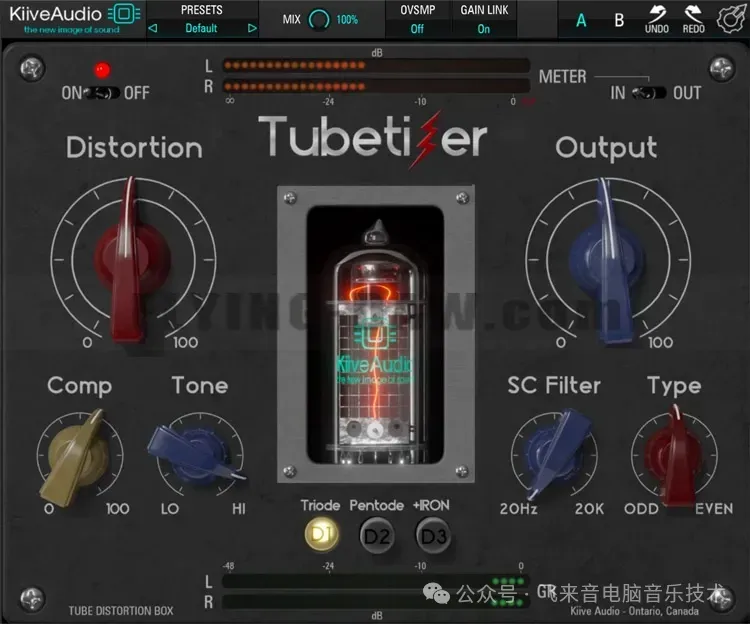Screen dimensions: 750x624
Task: Click the HI label under Tone
Action: (x=239, y=509)
